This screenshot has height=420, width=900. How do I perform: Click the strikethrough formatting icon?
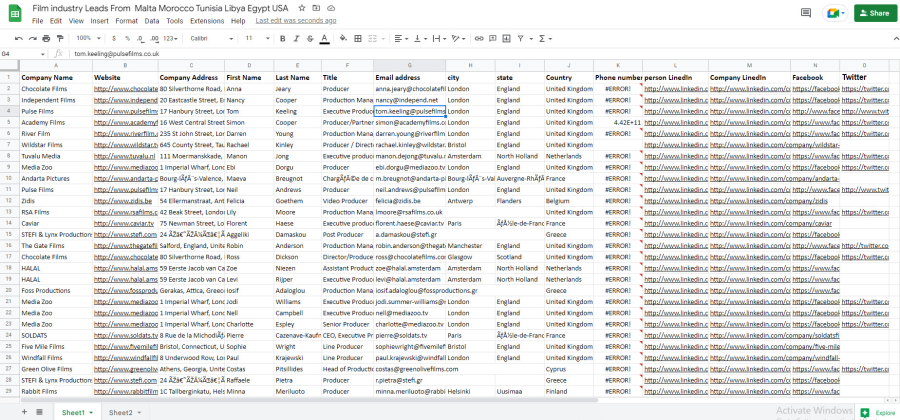311,38
